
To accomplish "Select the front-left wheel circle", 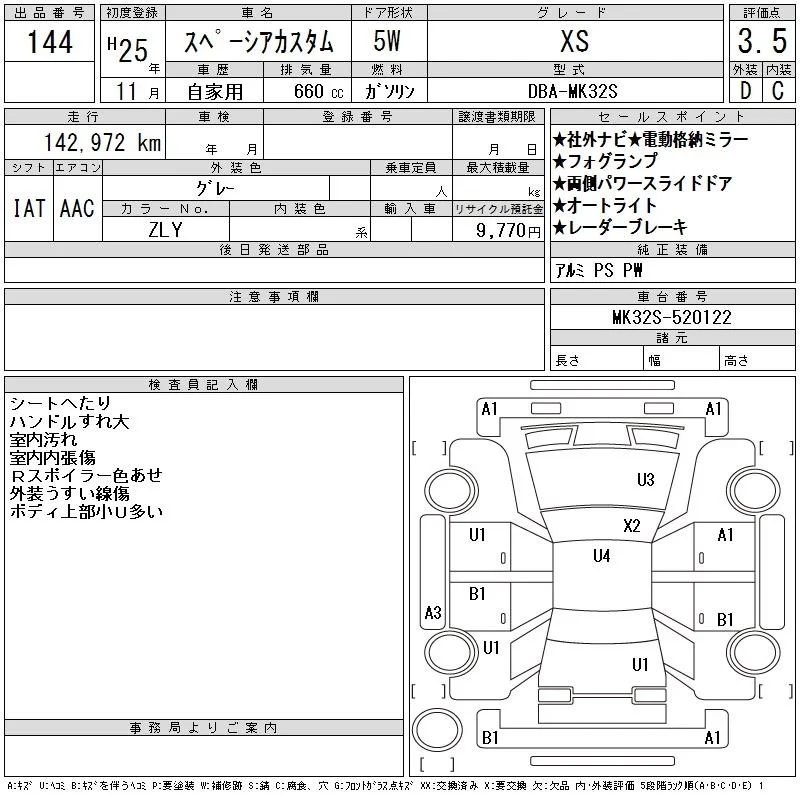I will [x=451, y=491].
